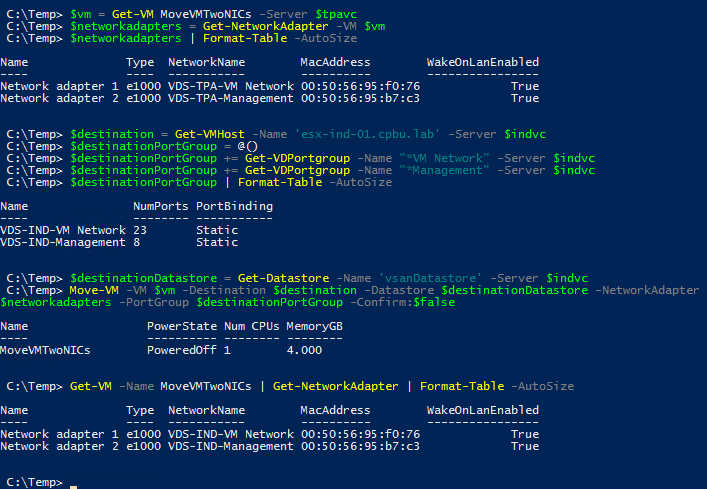Click the NumPorts column header
The width and height of the screenshot is (707, 489).
tap(161, 206)
